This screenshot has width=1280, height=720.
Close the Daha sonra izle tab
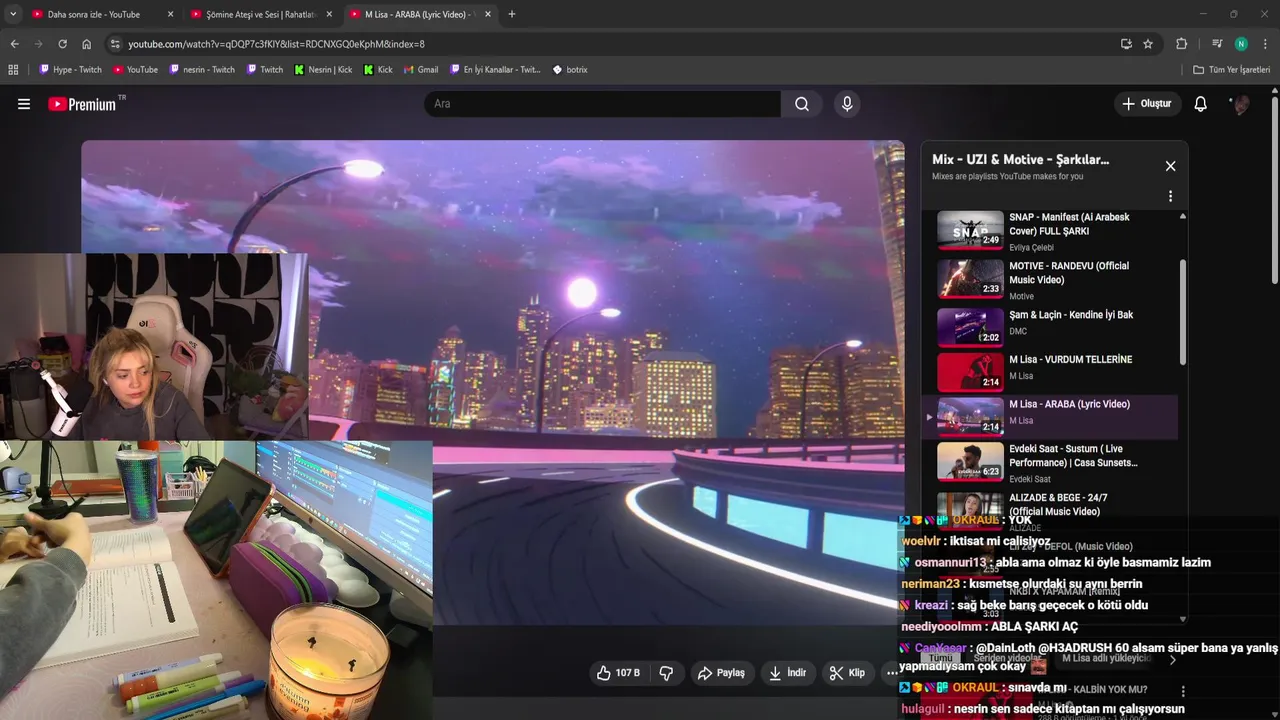tap(170, 14)
